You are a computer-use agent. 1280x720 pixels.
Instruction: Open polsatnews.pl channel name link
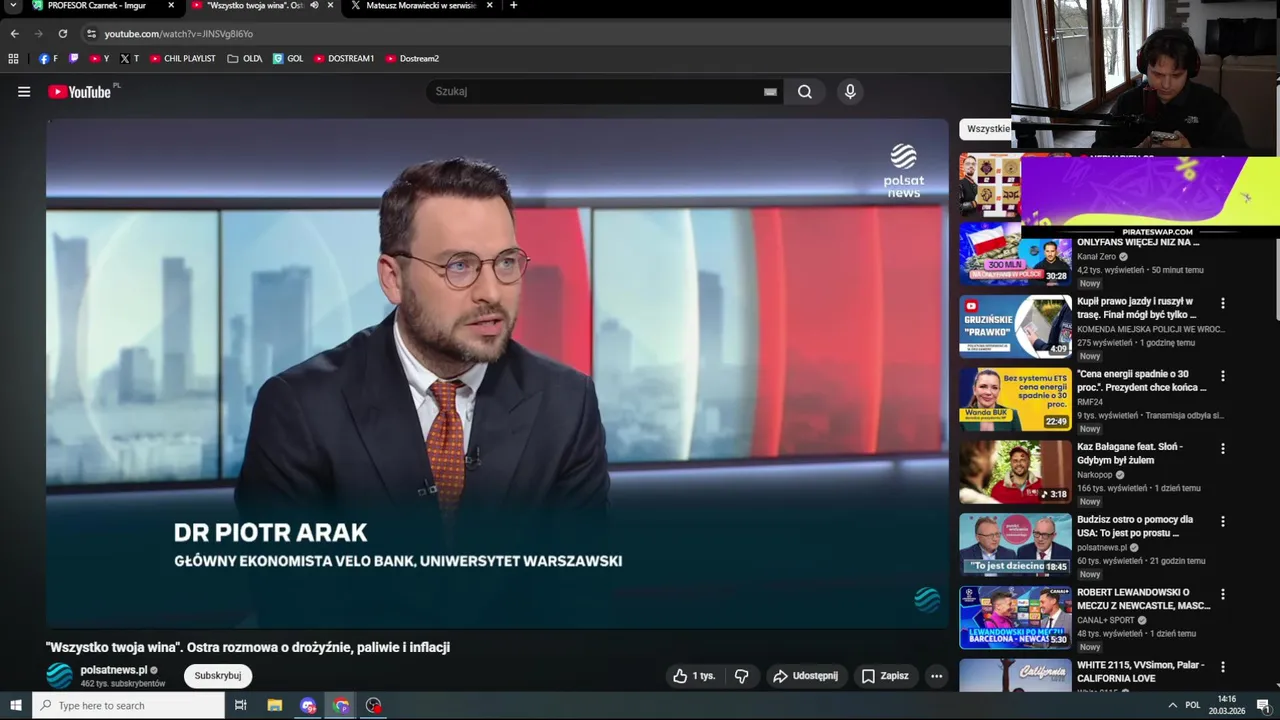[114, 670]
